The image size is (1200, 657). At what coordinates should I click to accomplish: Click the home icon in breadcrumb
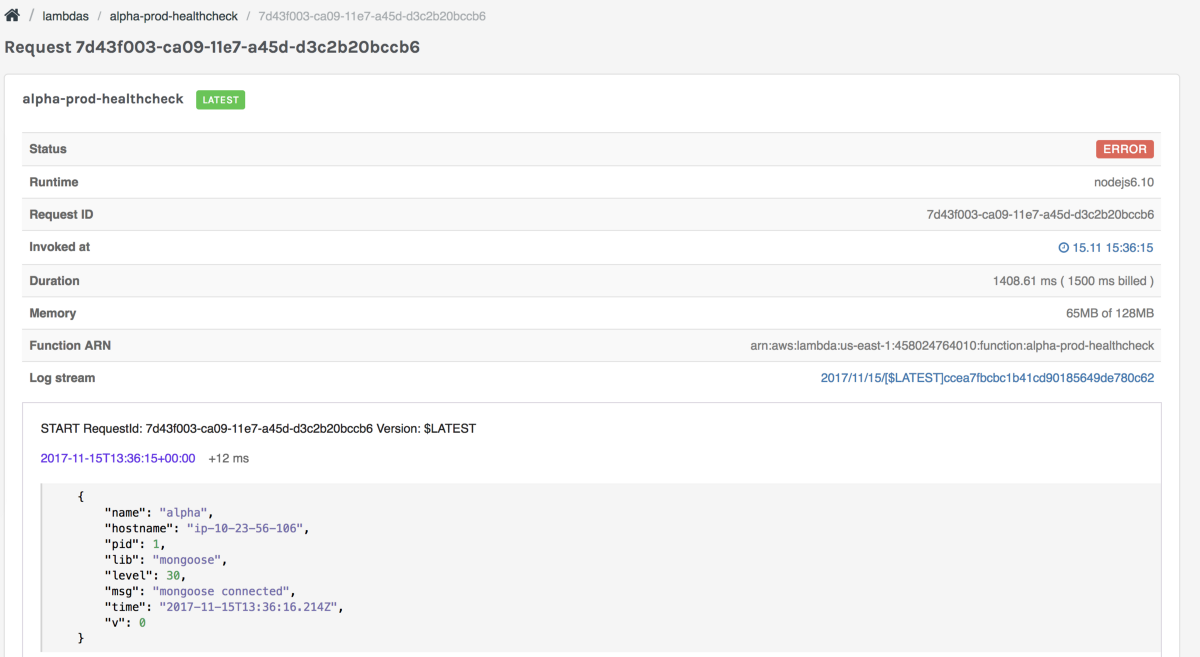[x=12, y=16]
